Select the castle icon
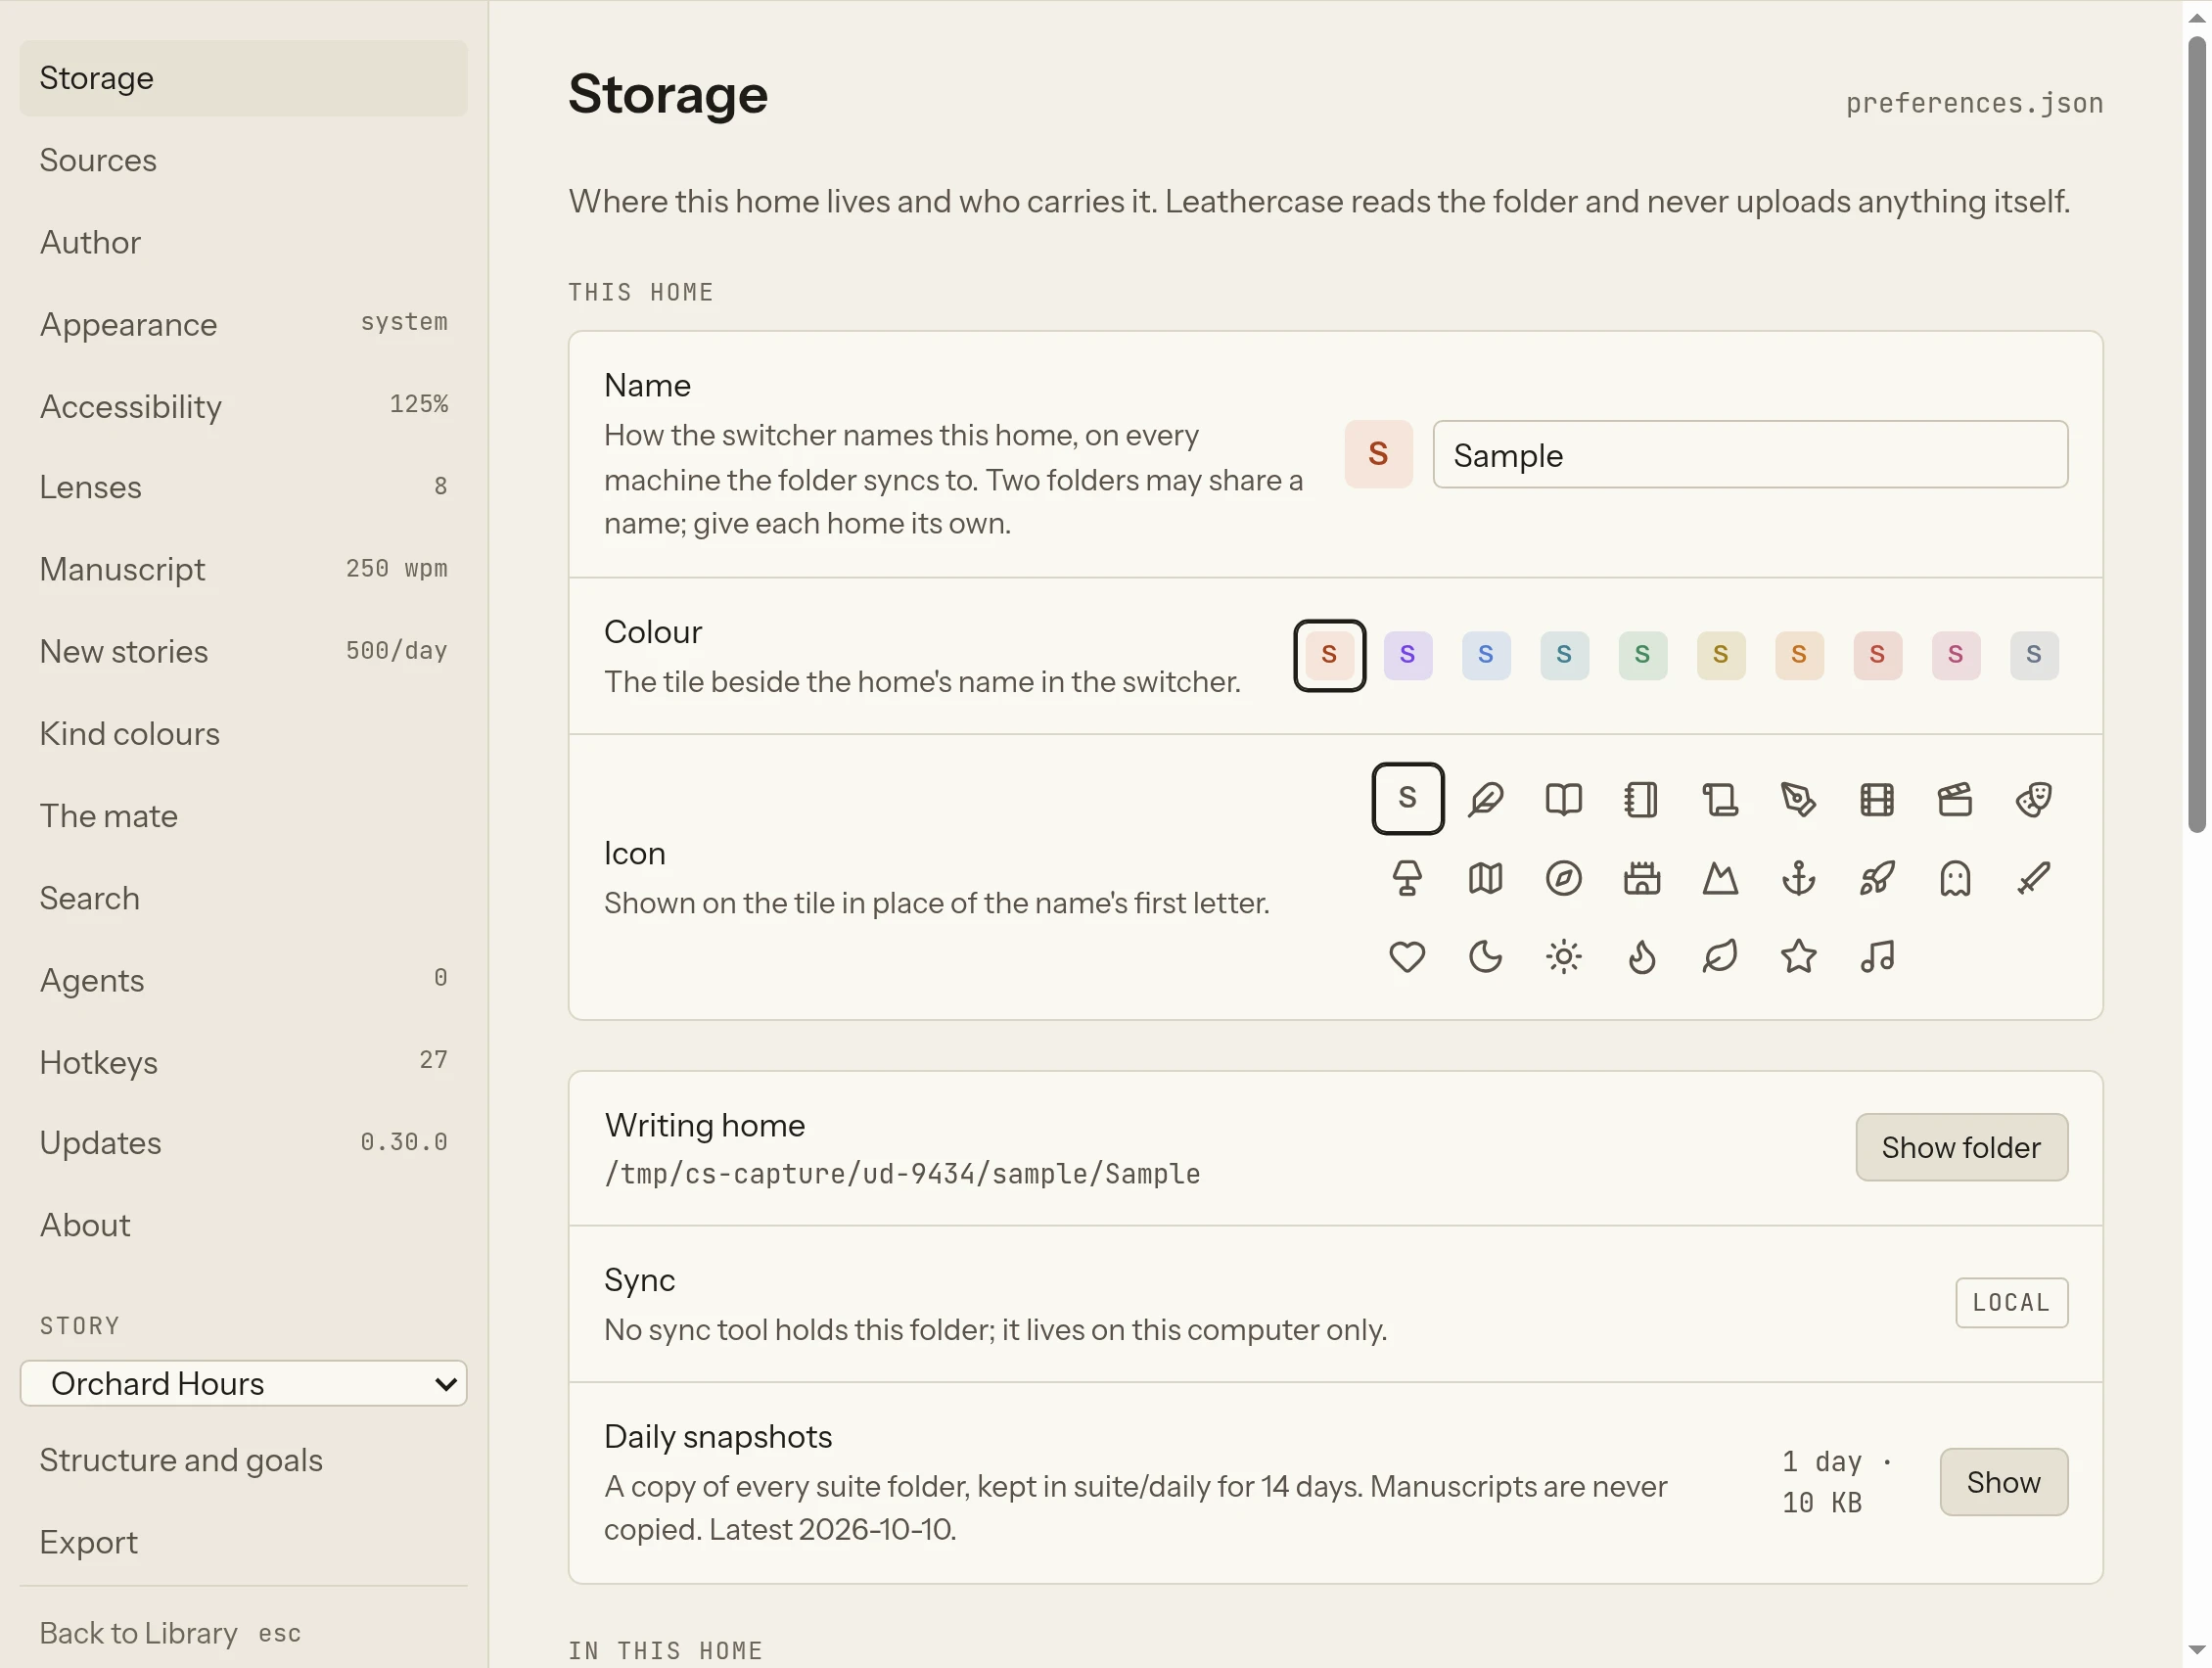This screenshot has height=1668, width=2212. coord(1641,877)
